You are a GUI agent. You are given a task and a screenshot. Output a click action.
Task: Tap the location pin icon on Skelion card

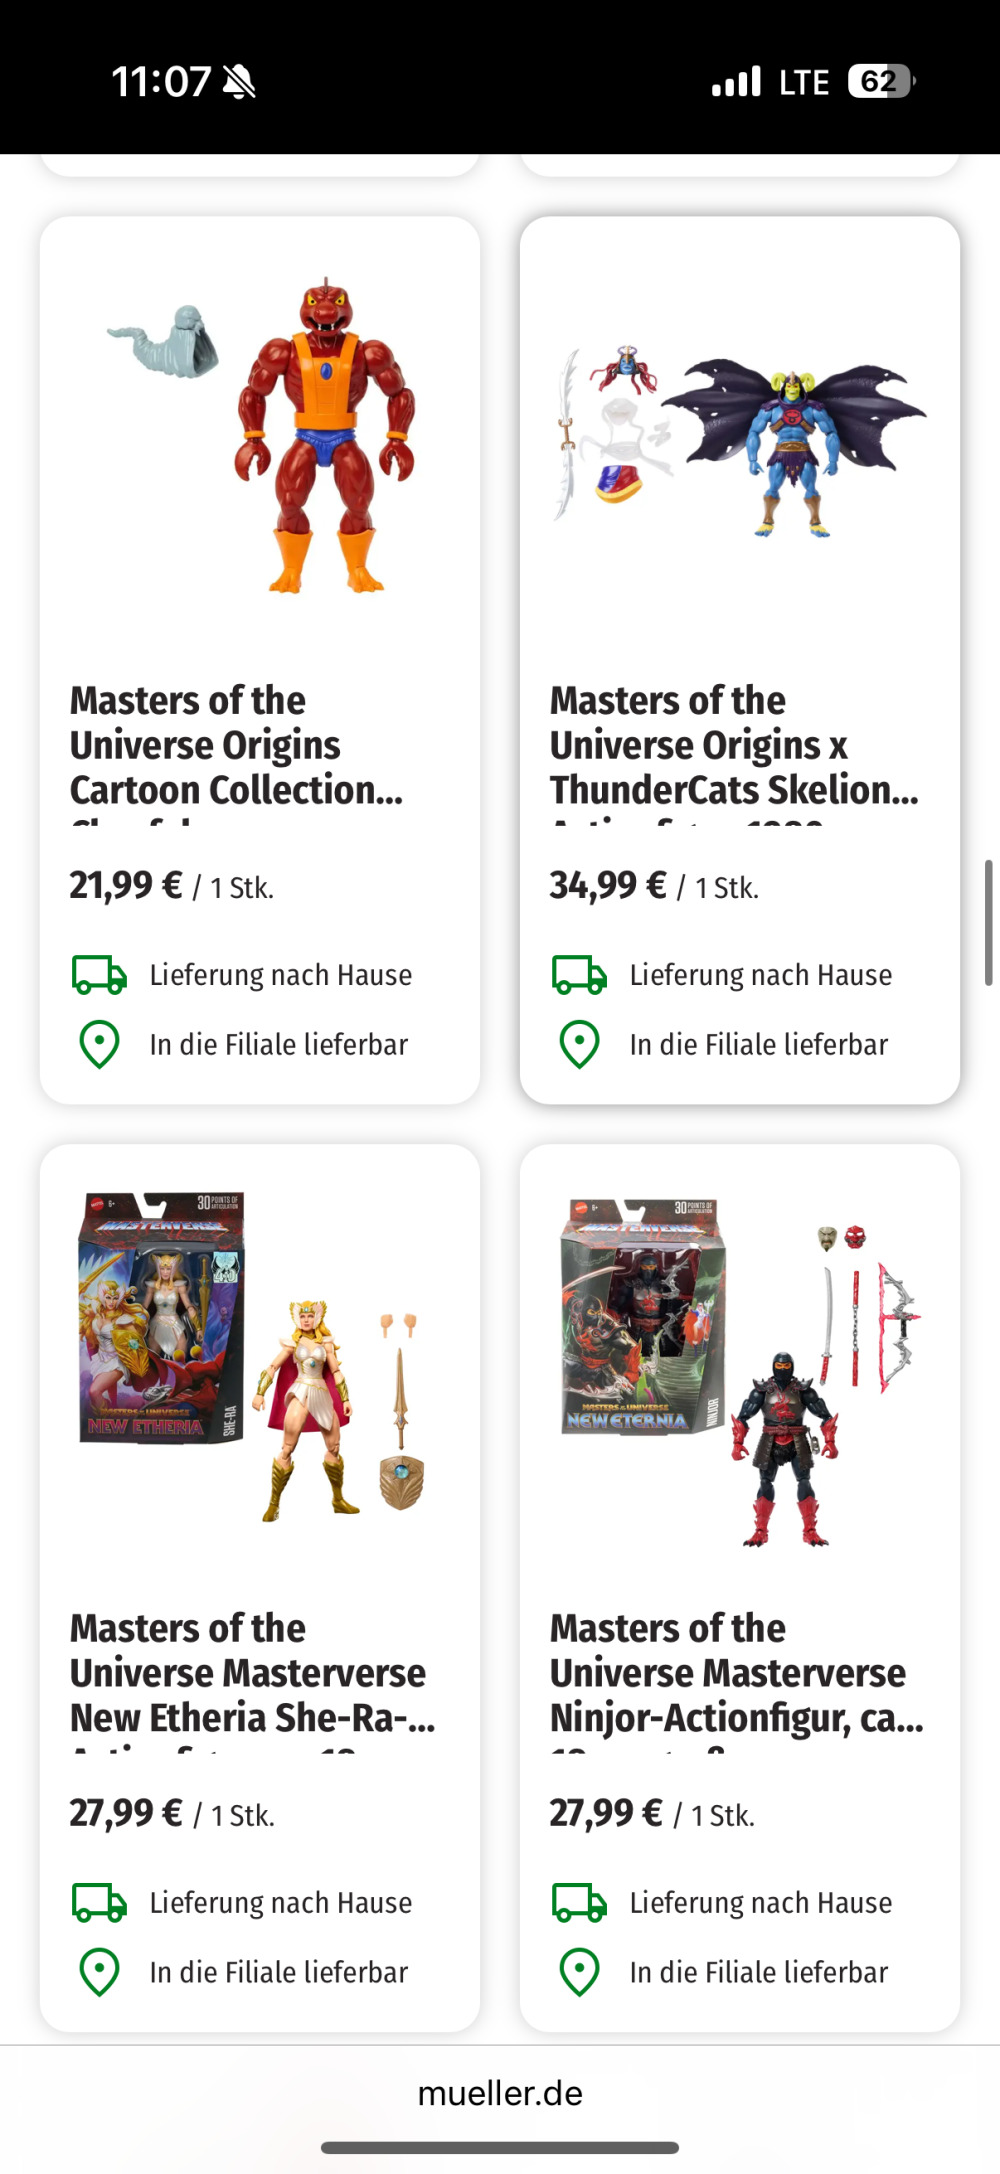click(x=579, y=1045)
